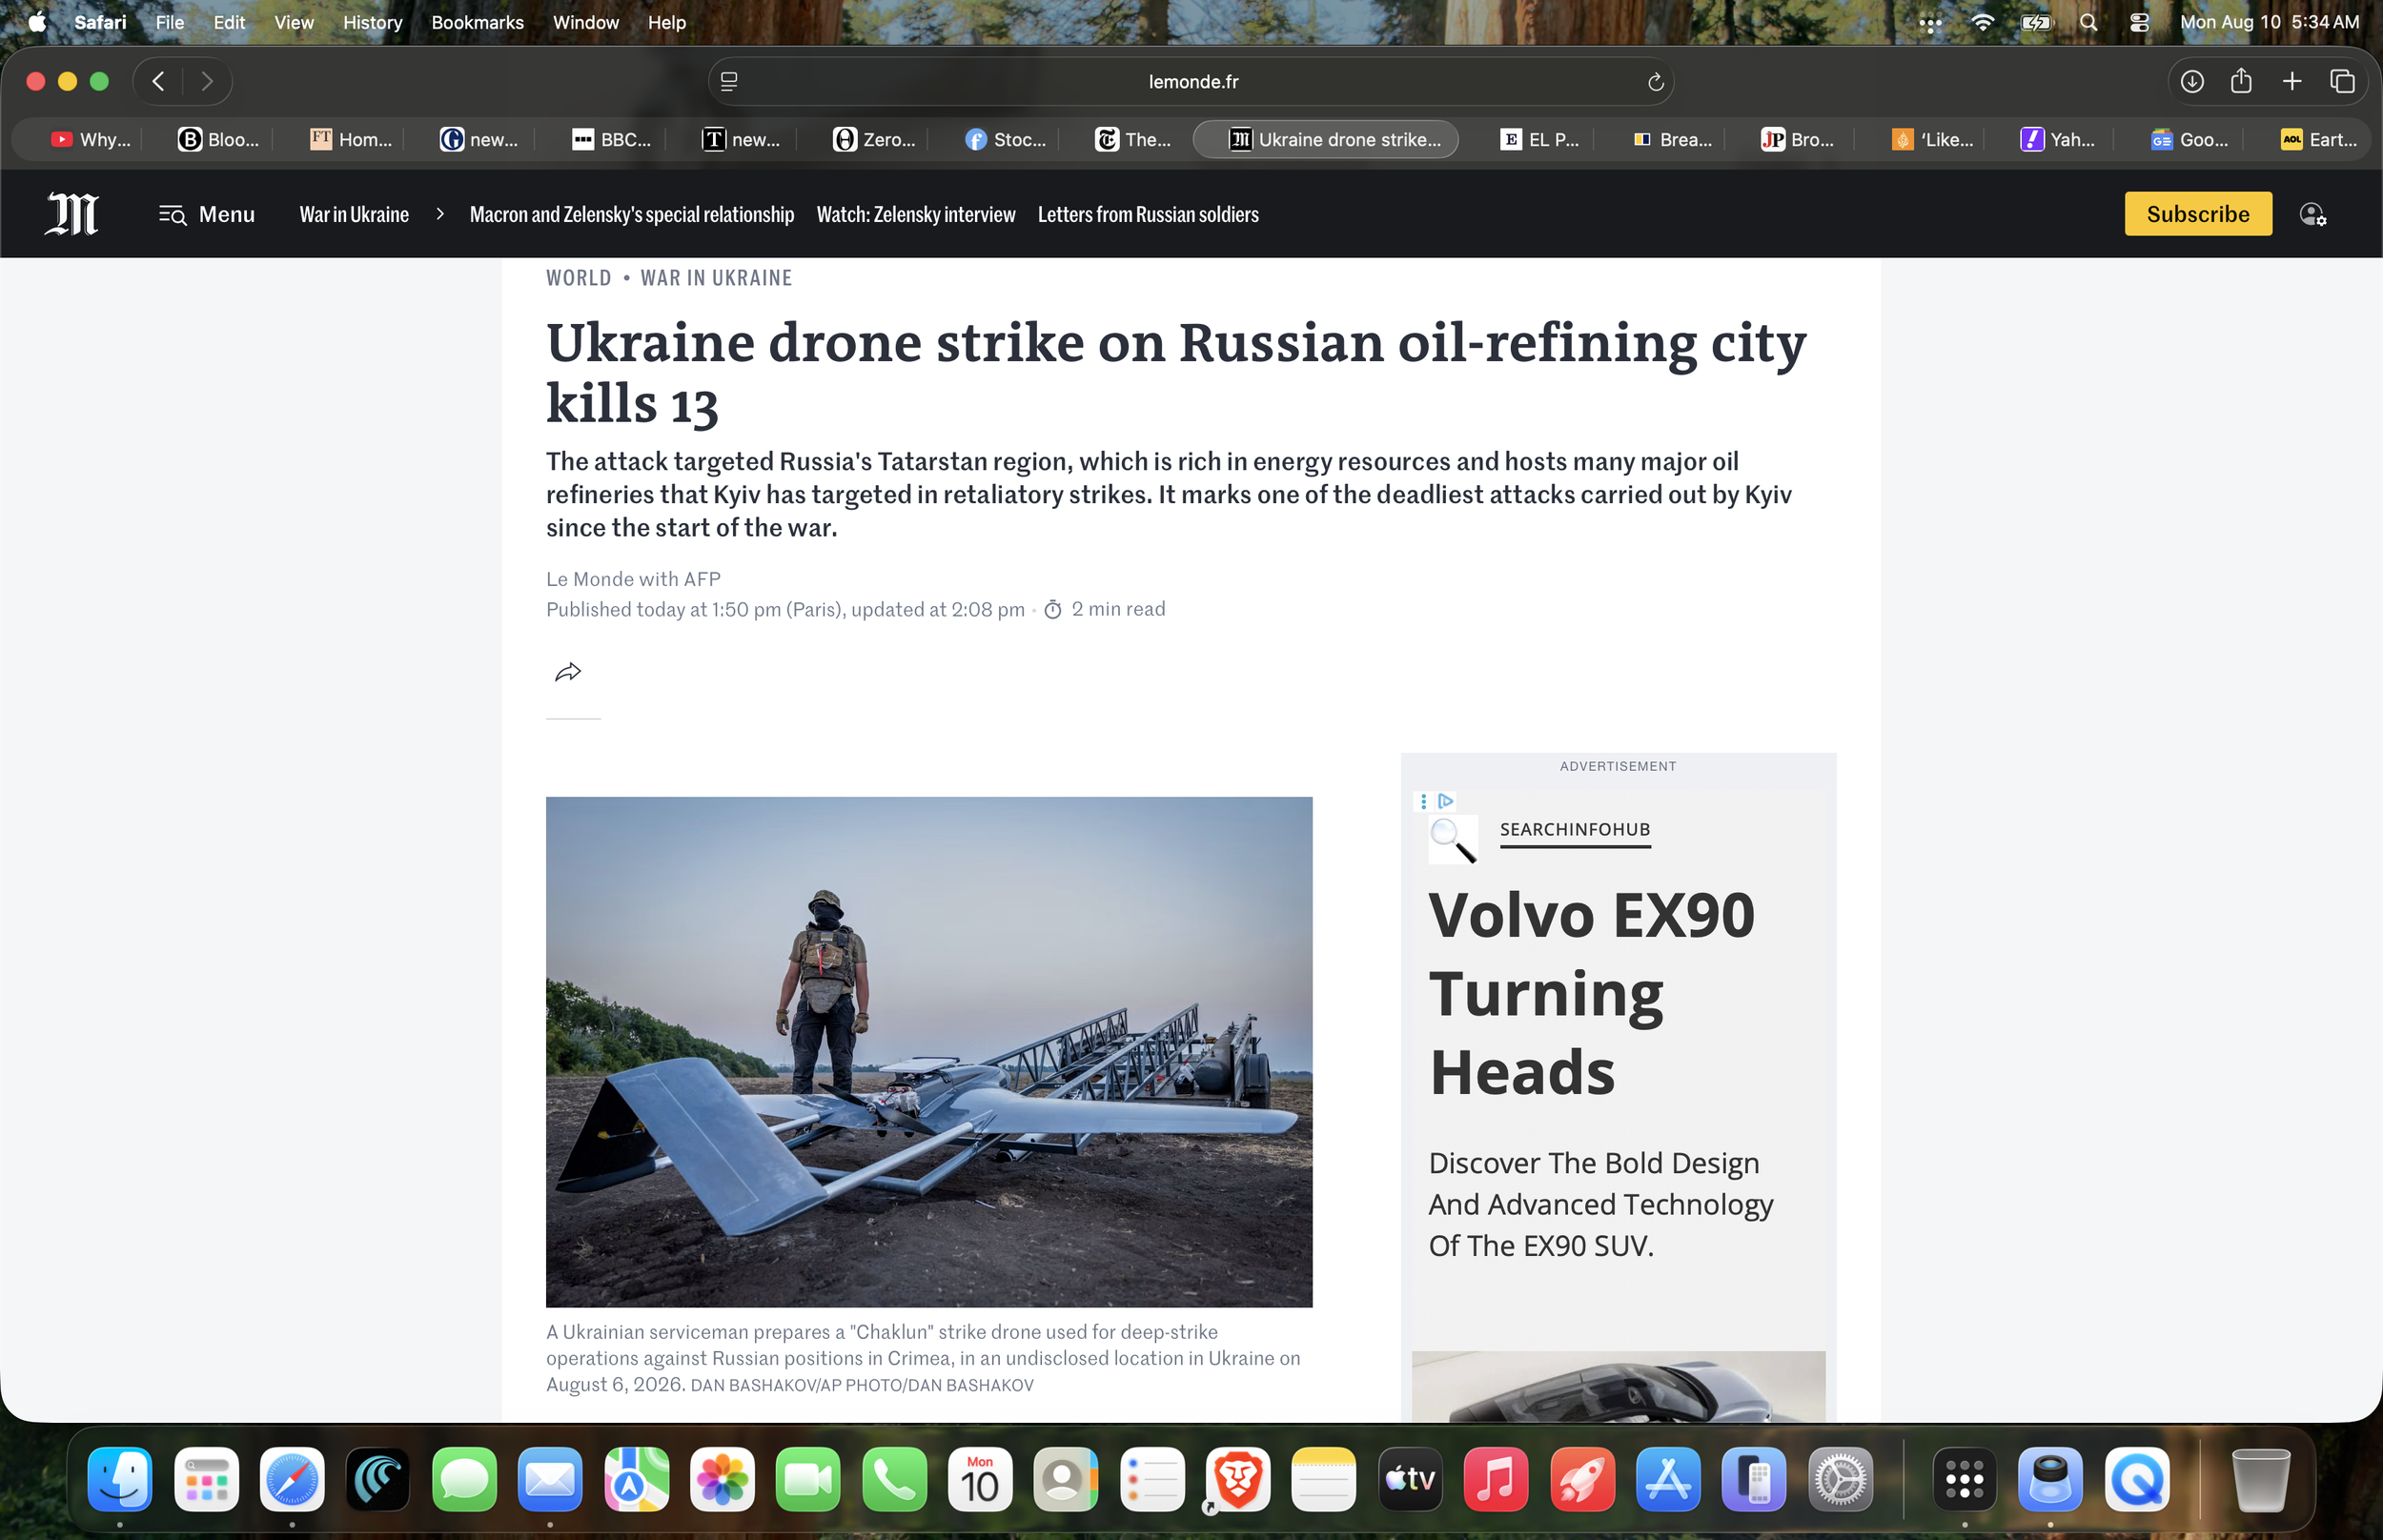
Task: Show the tab overview
Action: 2342,81
